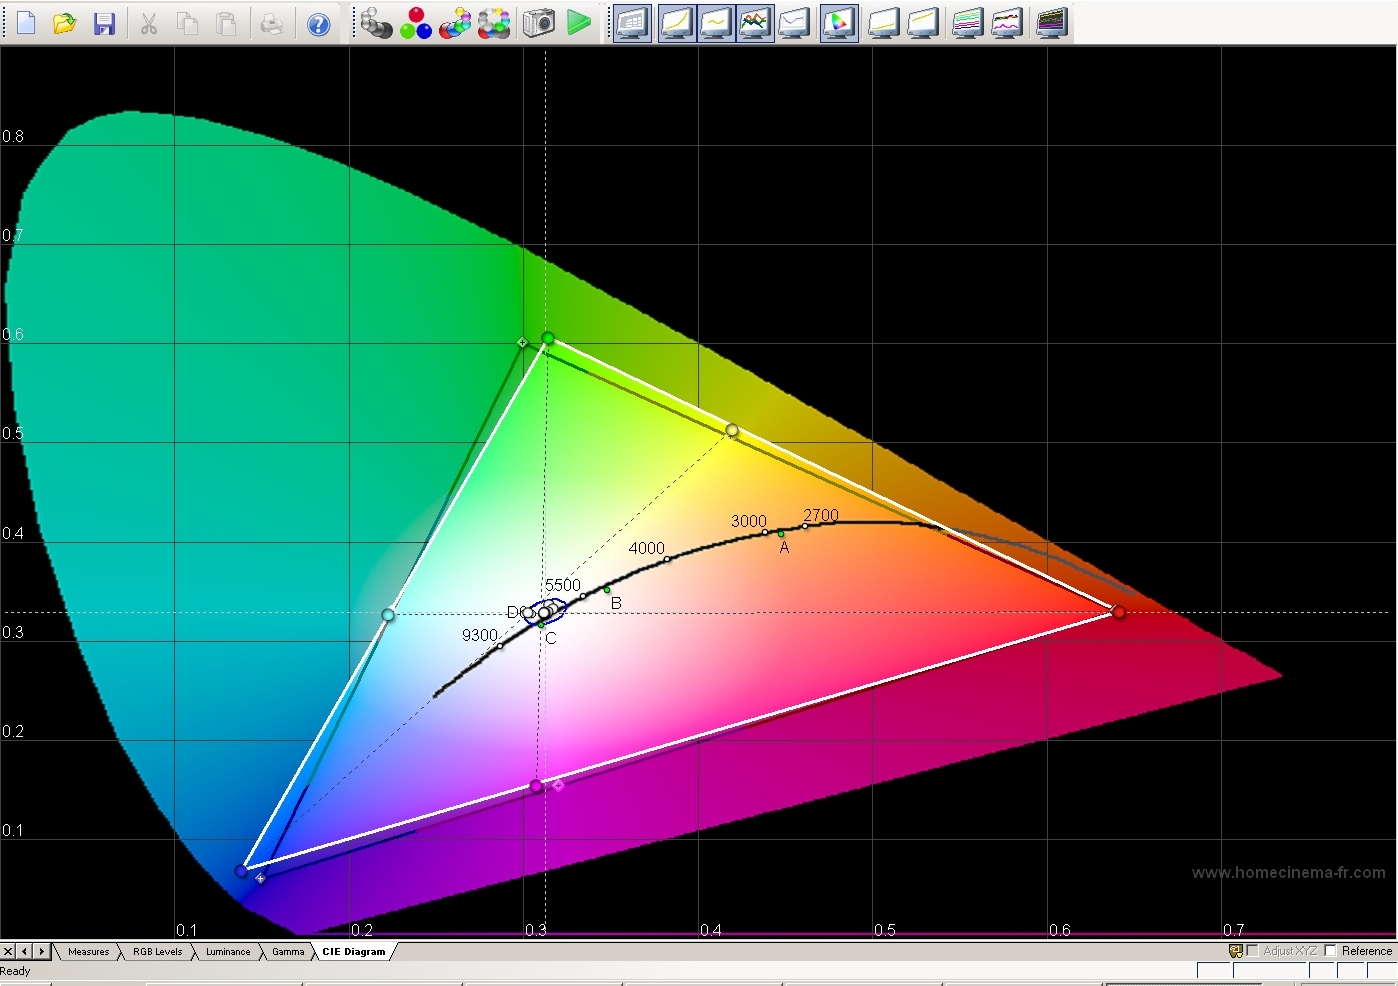Show the near black graph monitor icon

click(884, 23)
